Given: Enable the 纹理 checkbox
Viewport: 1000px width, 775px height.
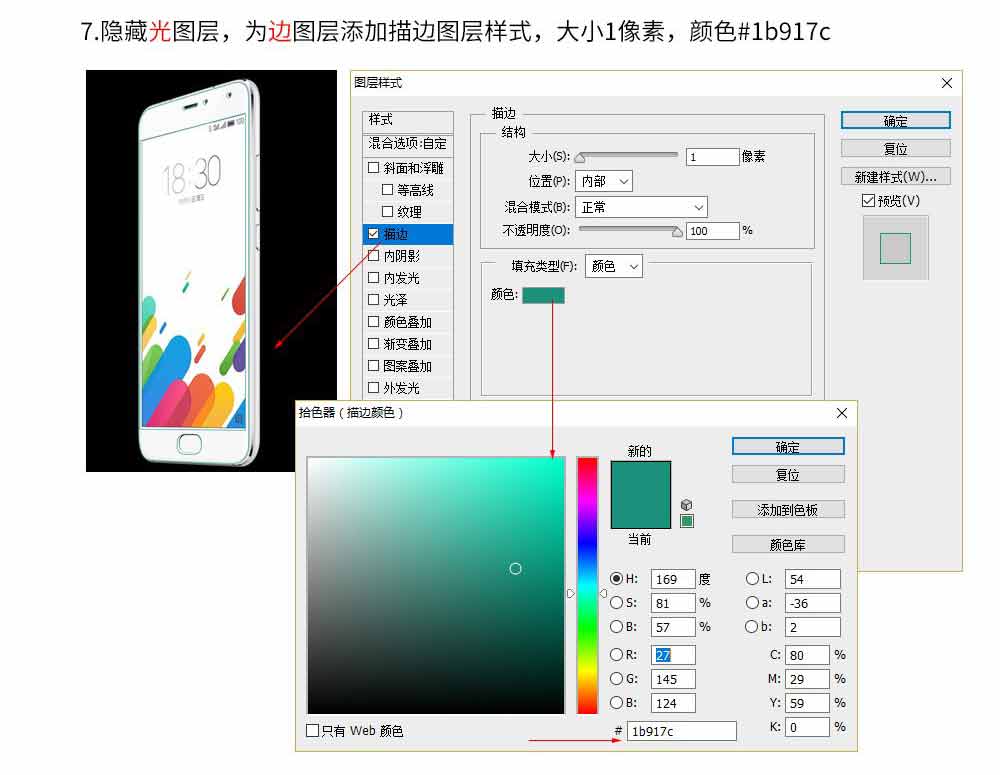Looking at the screenshot, I should [x=387, y=211].
